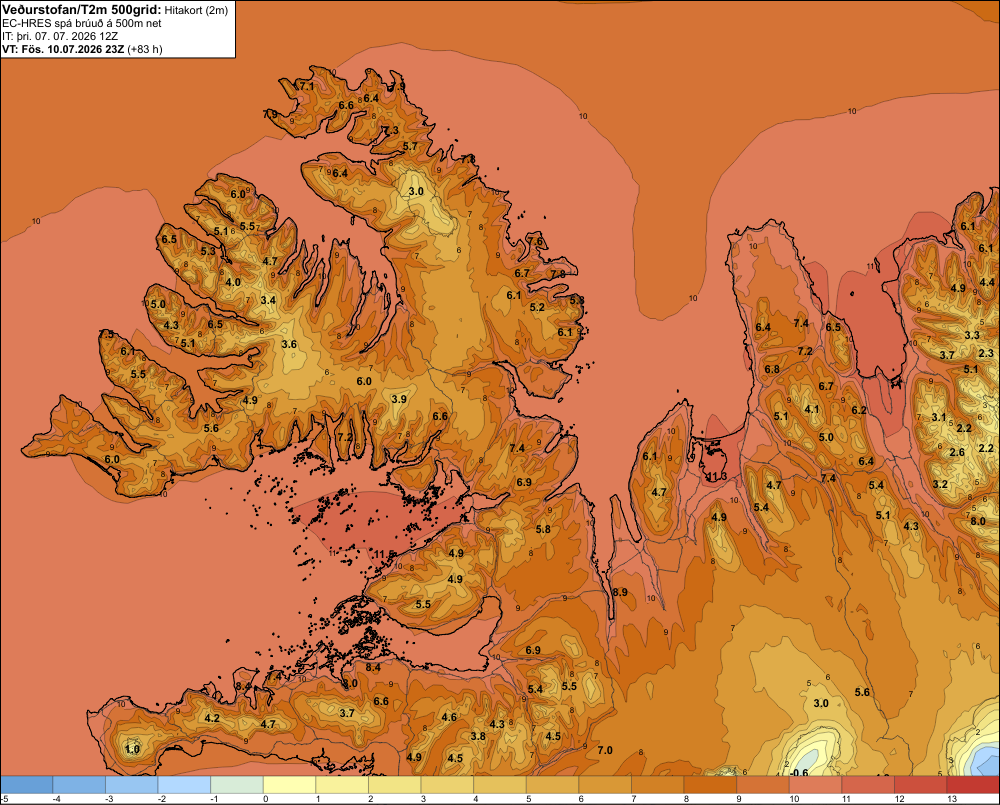Click the 2.6 temperature label
Viewport: 1000px width, 805px height.
[x=957, y=452]
